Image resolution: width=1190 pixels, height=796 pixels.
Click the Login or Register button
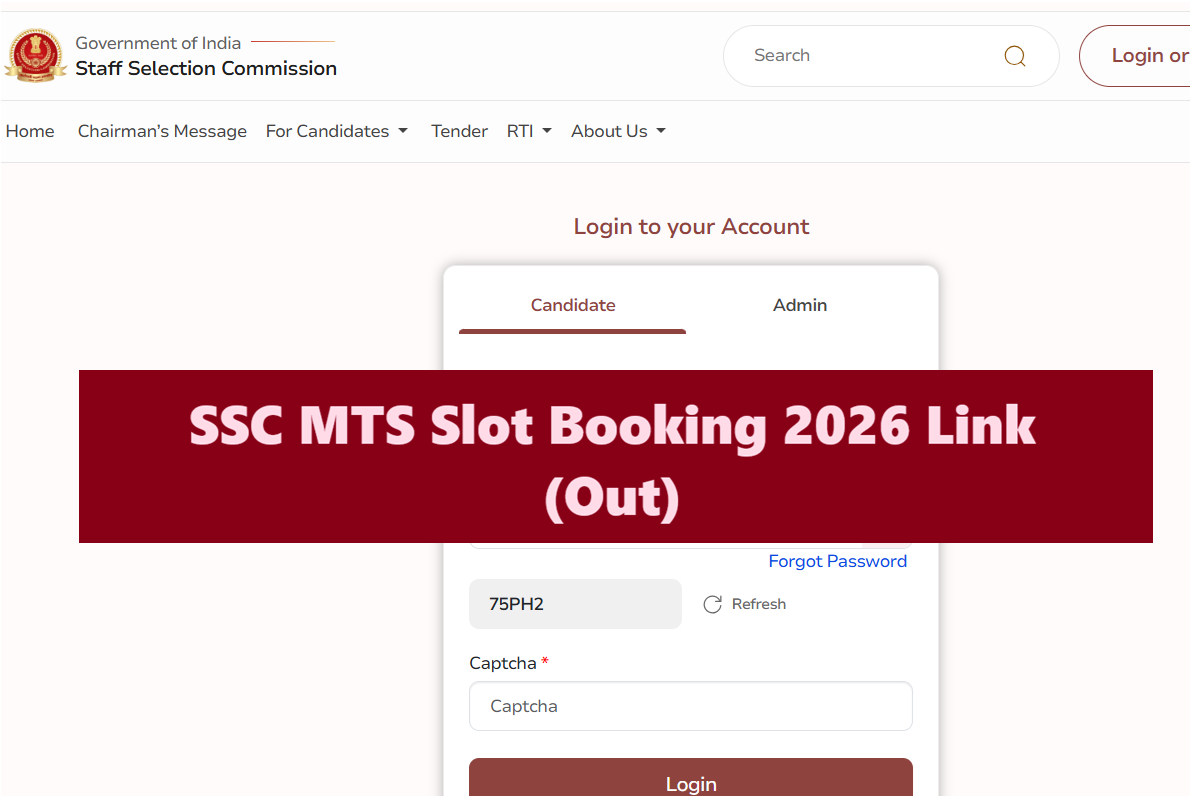tap(1140, 56)
